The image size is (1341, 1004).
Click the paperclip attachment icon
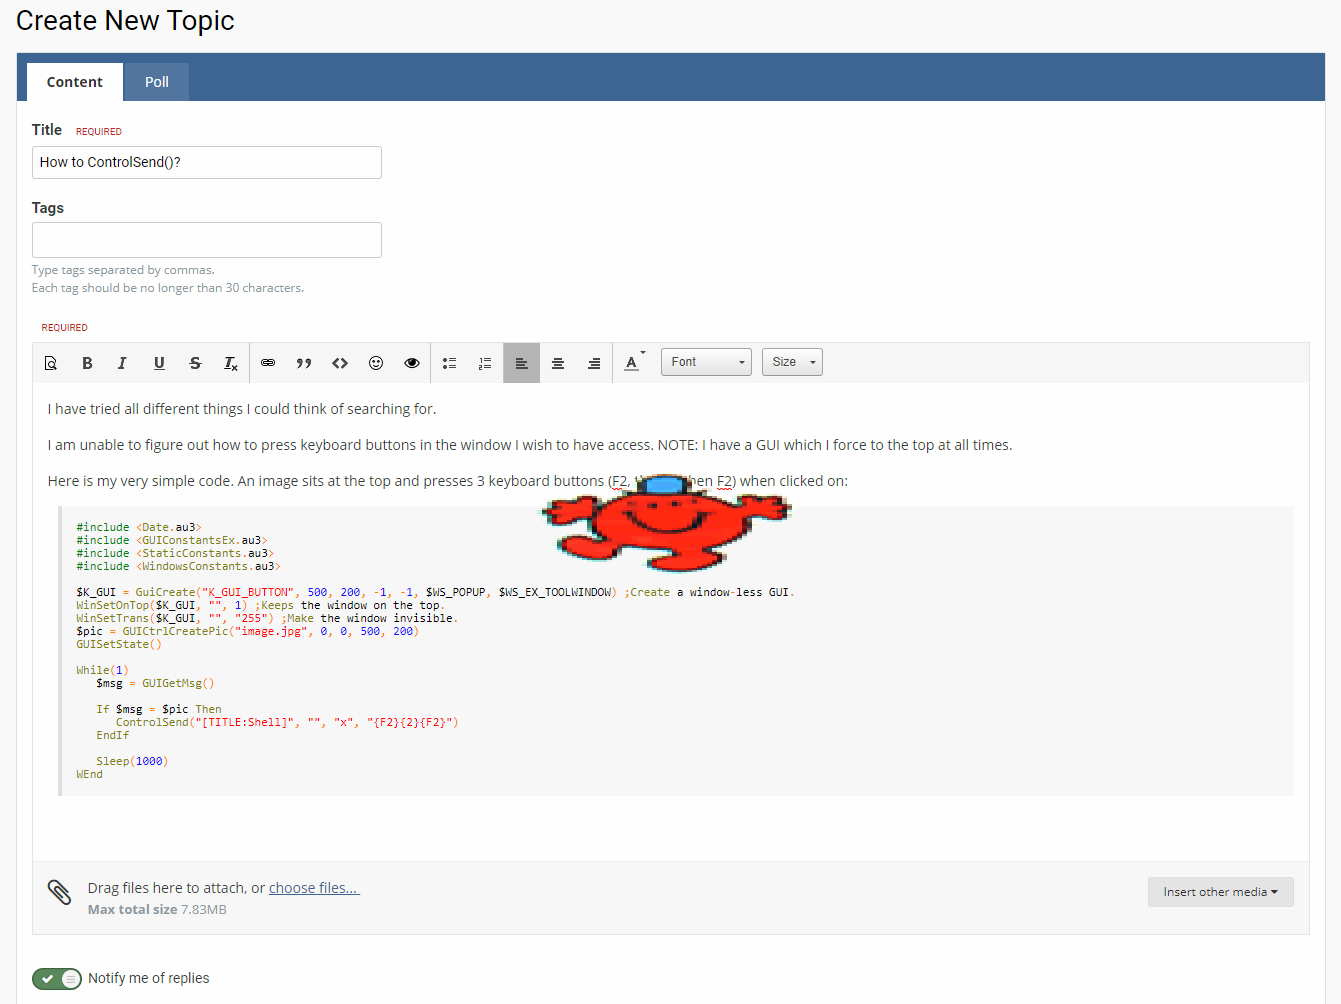point(59,892)
